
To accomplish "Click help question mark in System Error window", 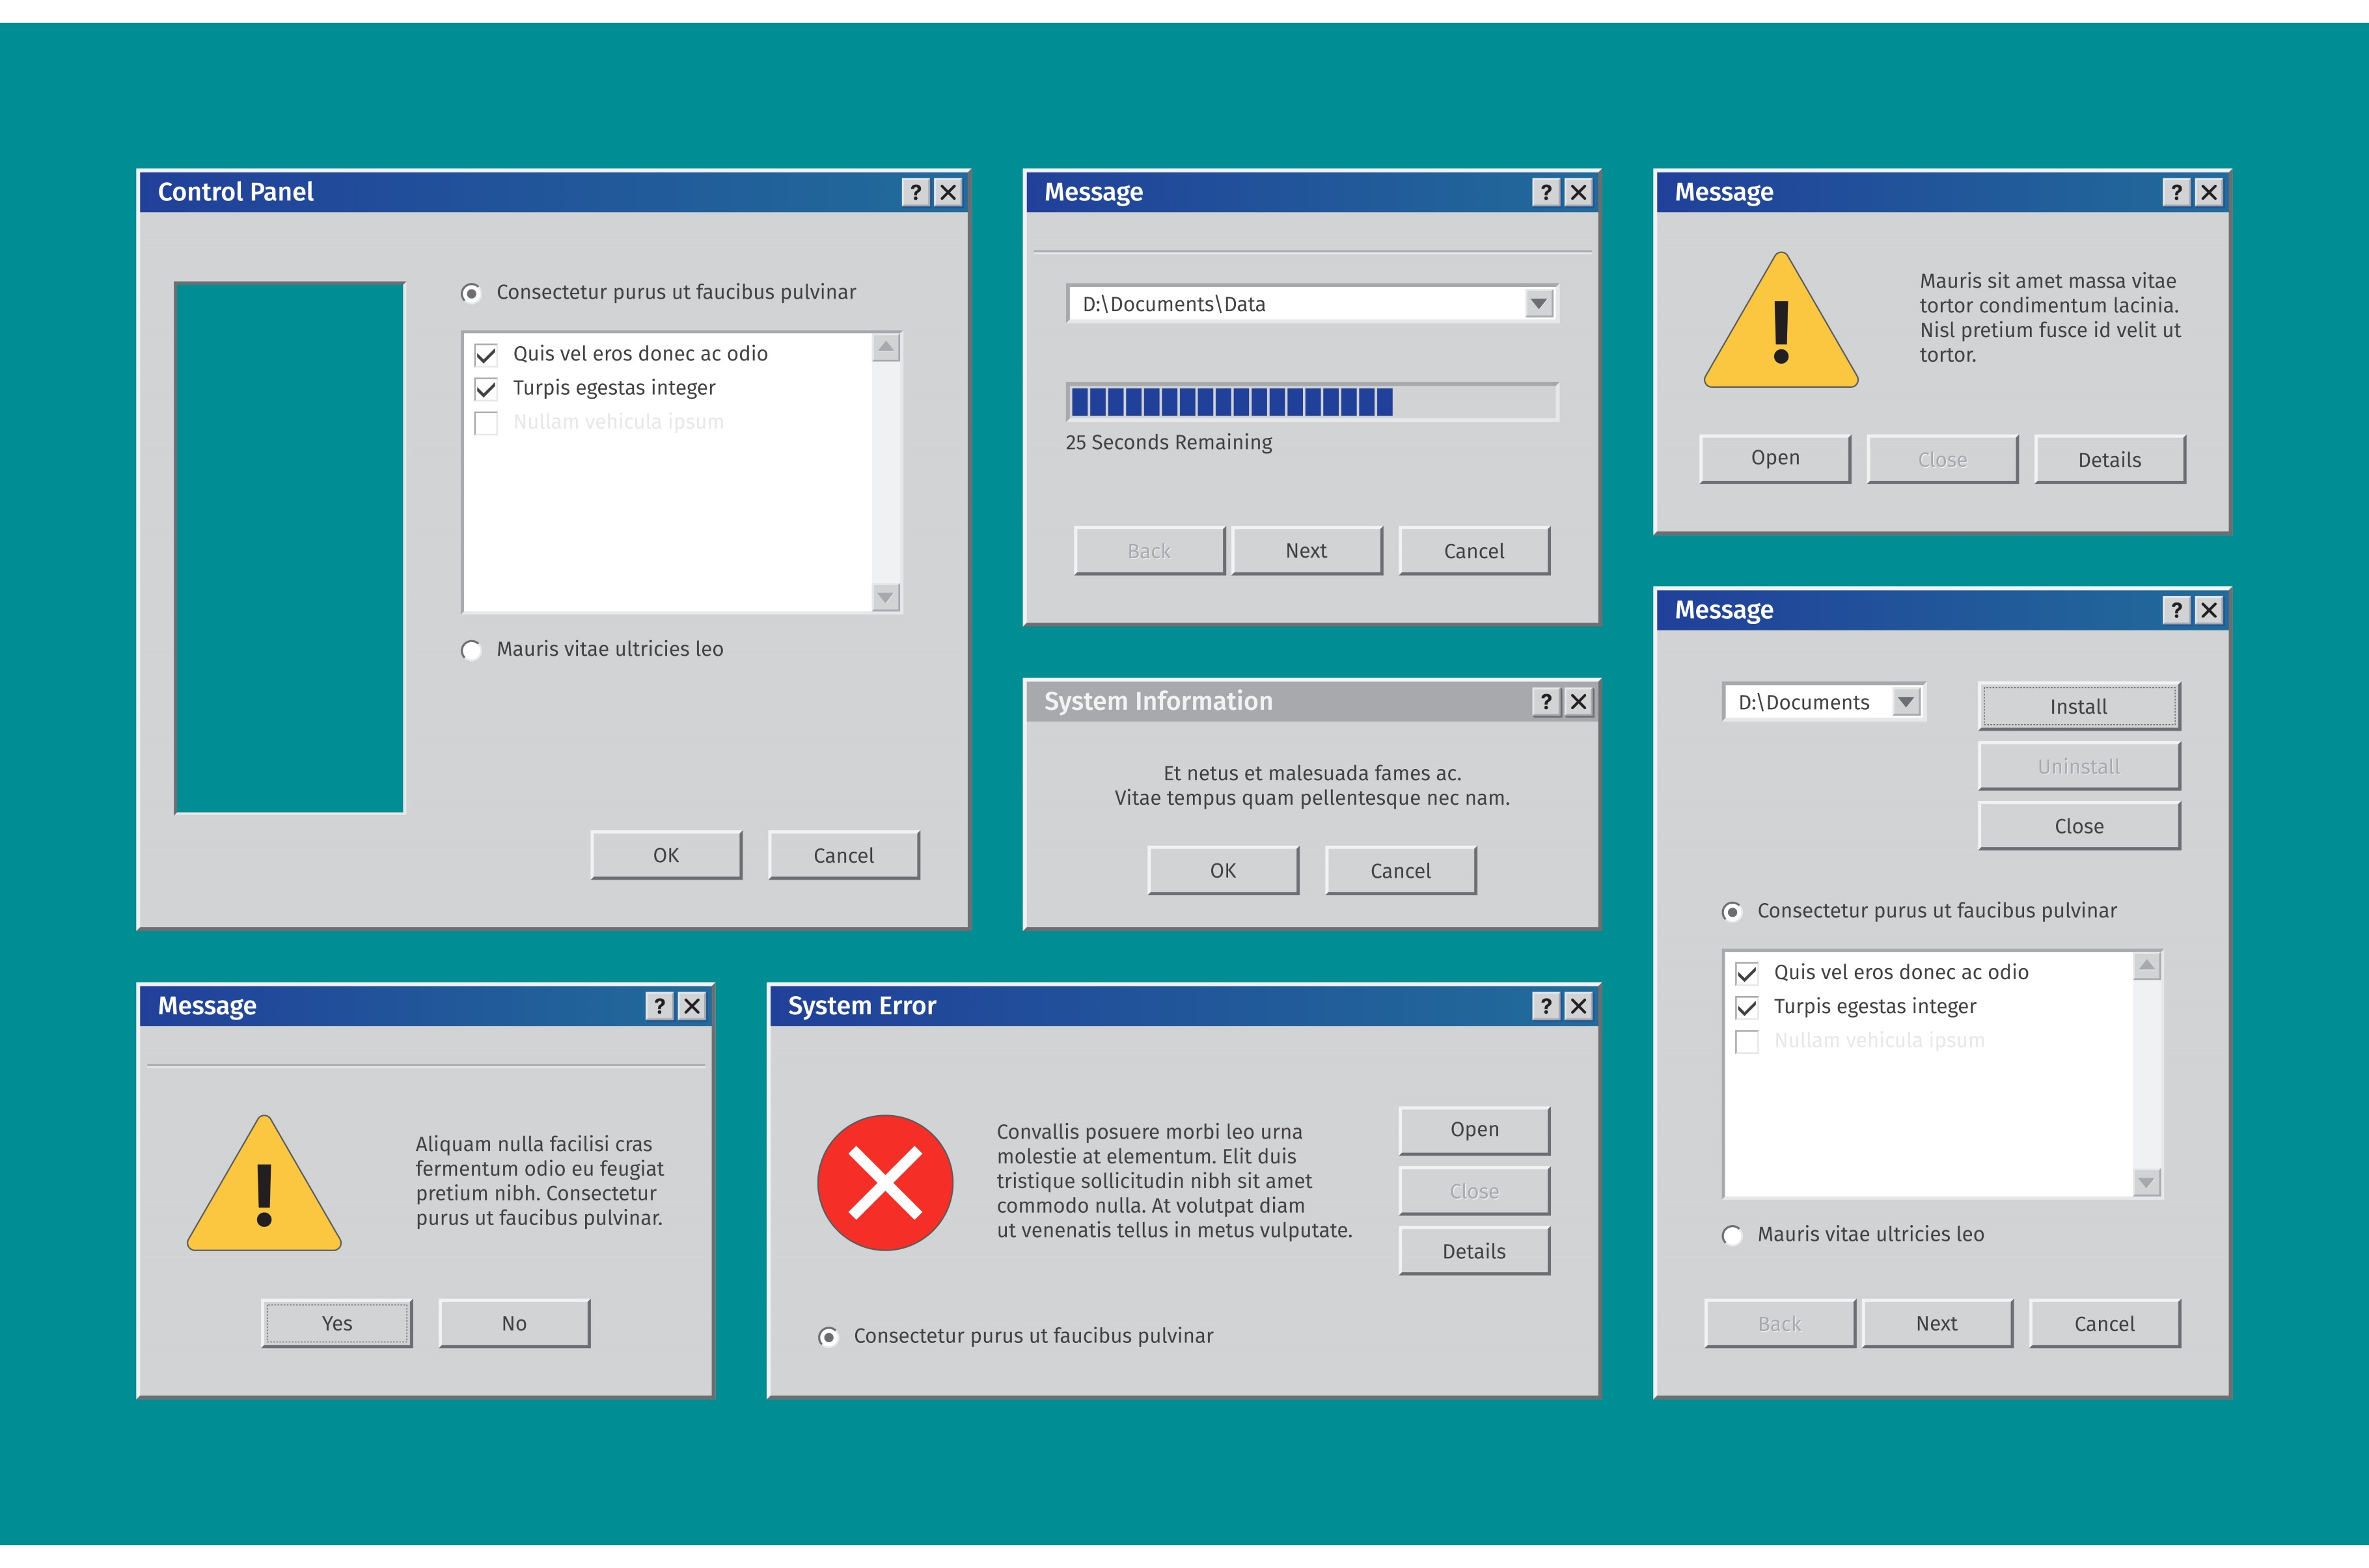I will click(x=1546, y=1006).
